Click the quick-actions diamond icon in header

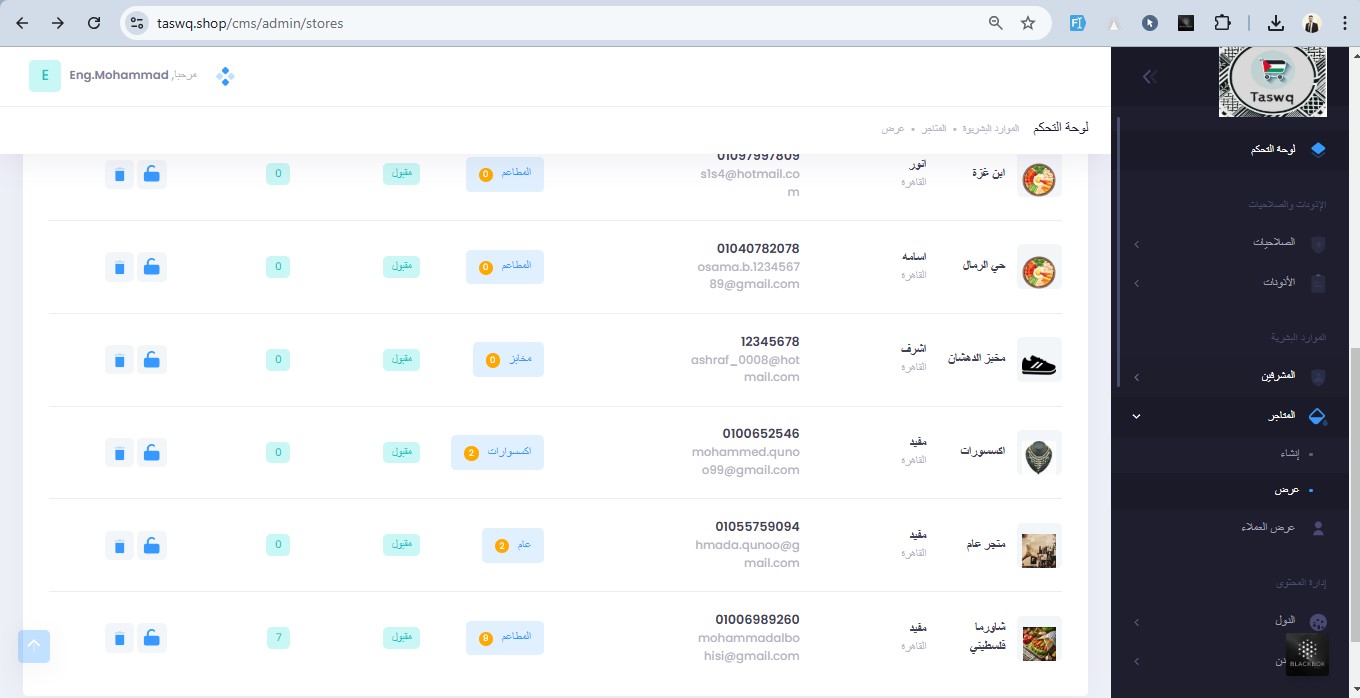(x=225, y=76)
